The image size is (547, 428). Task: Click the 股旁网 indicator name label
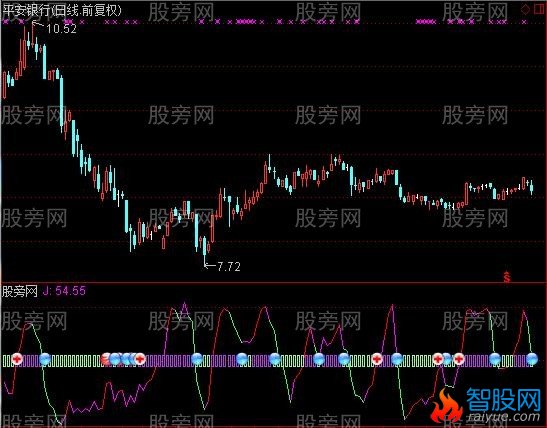[20, 291]
